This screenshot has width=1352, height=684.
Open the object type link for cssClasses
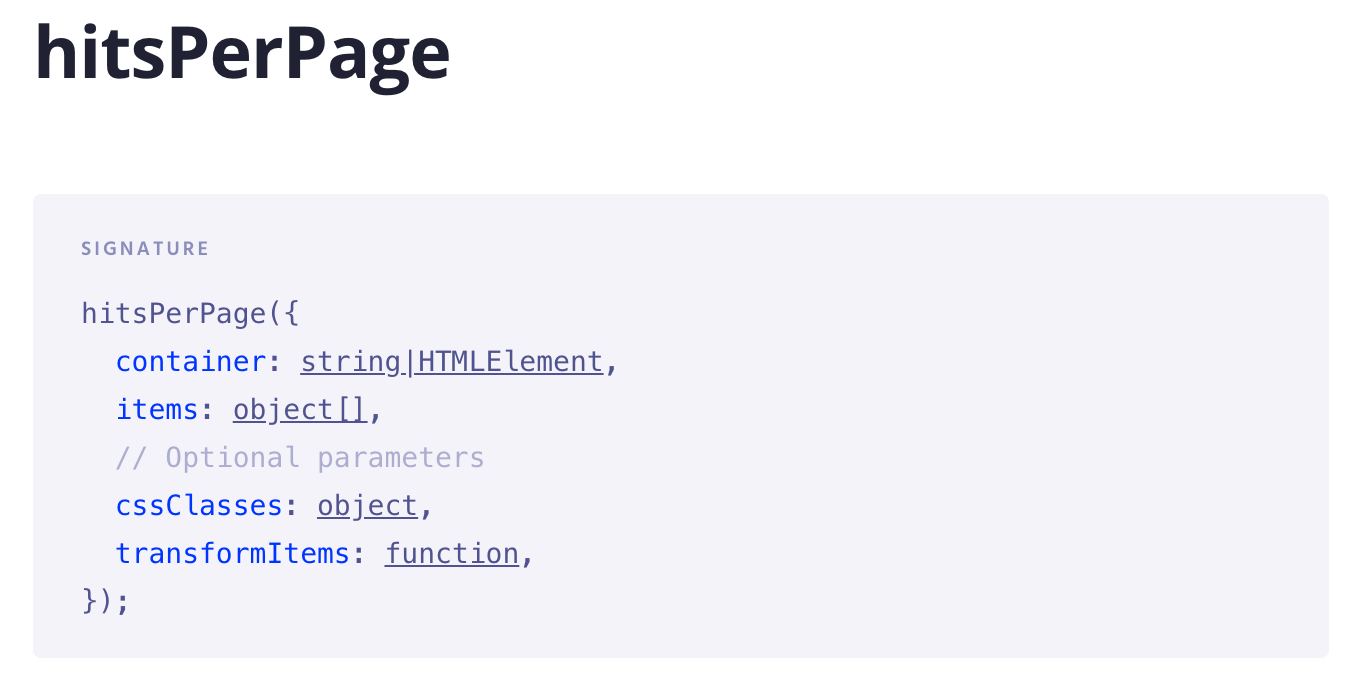tap(367, 506)
